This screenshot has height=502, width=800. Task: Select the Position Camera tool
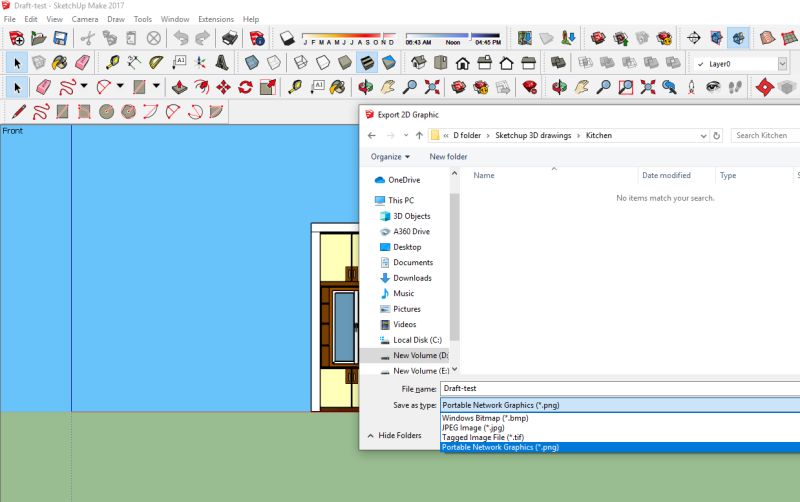click(691, 87)
